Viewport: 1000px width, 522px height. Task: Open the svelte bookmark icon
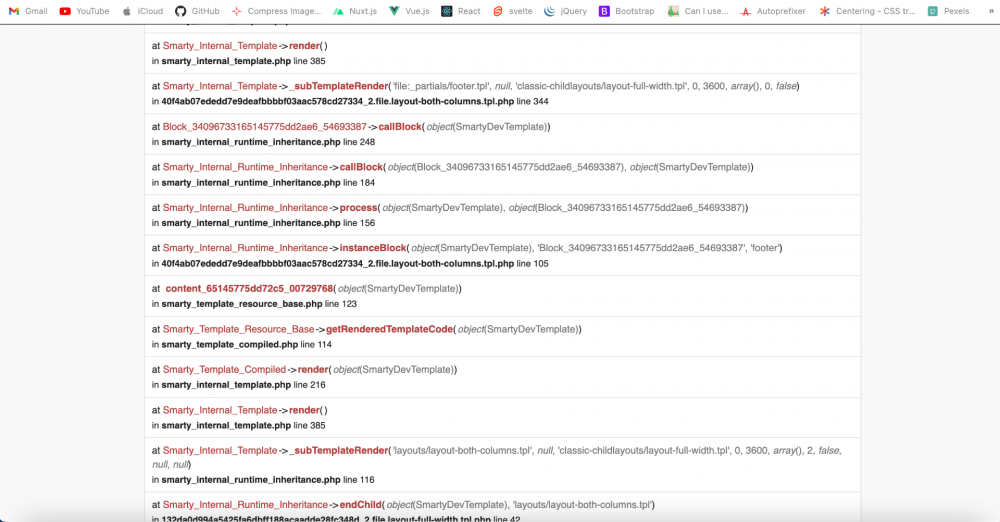click(498, 11)
